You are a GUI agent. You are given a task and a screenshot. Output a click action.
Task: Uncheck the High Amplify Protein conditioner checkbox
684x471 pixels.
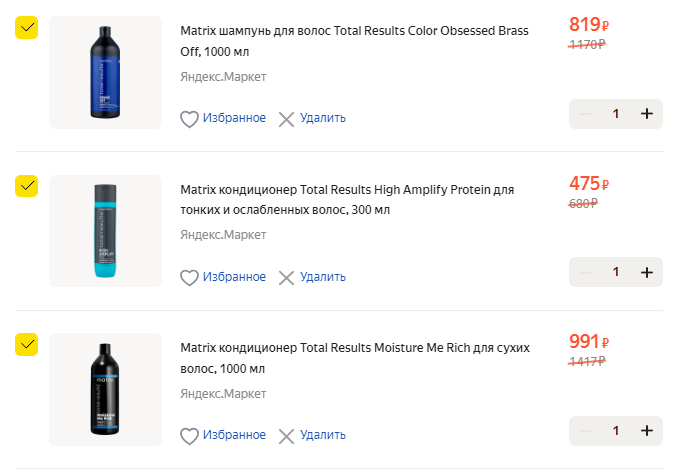click(27, 186)
